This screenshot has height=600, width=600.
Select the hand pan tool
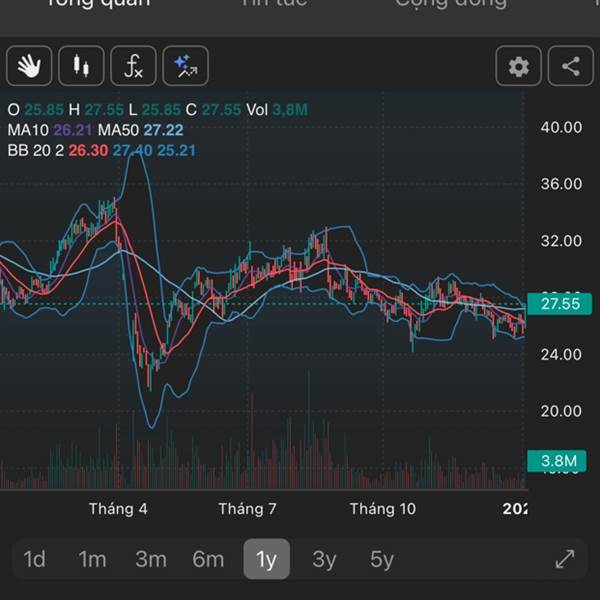(x=29, y=66)
